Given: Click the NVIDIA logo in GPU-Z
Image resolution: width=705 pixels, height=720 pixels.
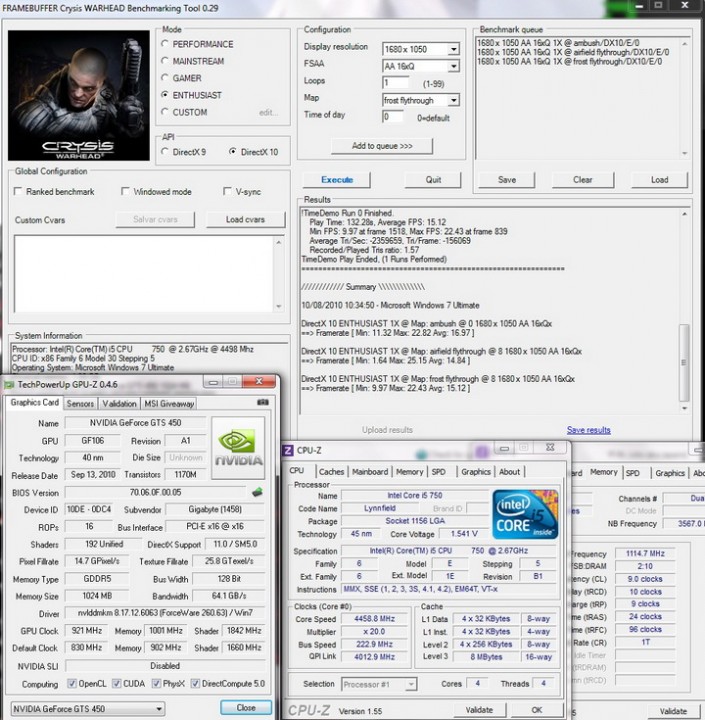Looking at the screenshot, I should click(x=238, y=448).
